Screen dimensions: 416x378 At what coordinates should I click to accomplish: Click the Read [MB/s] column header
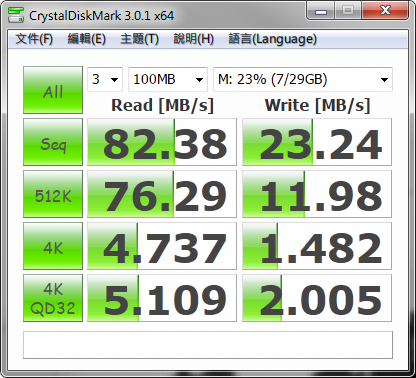click(x=162, y=106)
